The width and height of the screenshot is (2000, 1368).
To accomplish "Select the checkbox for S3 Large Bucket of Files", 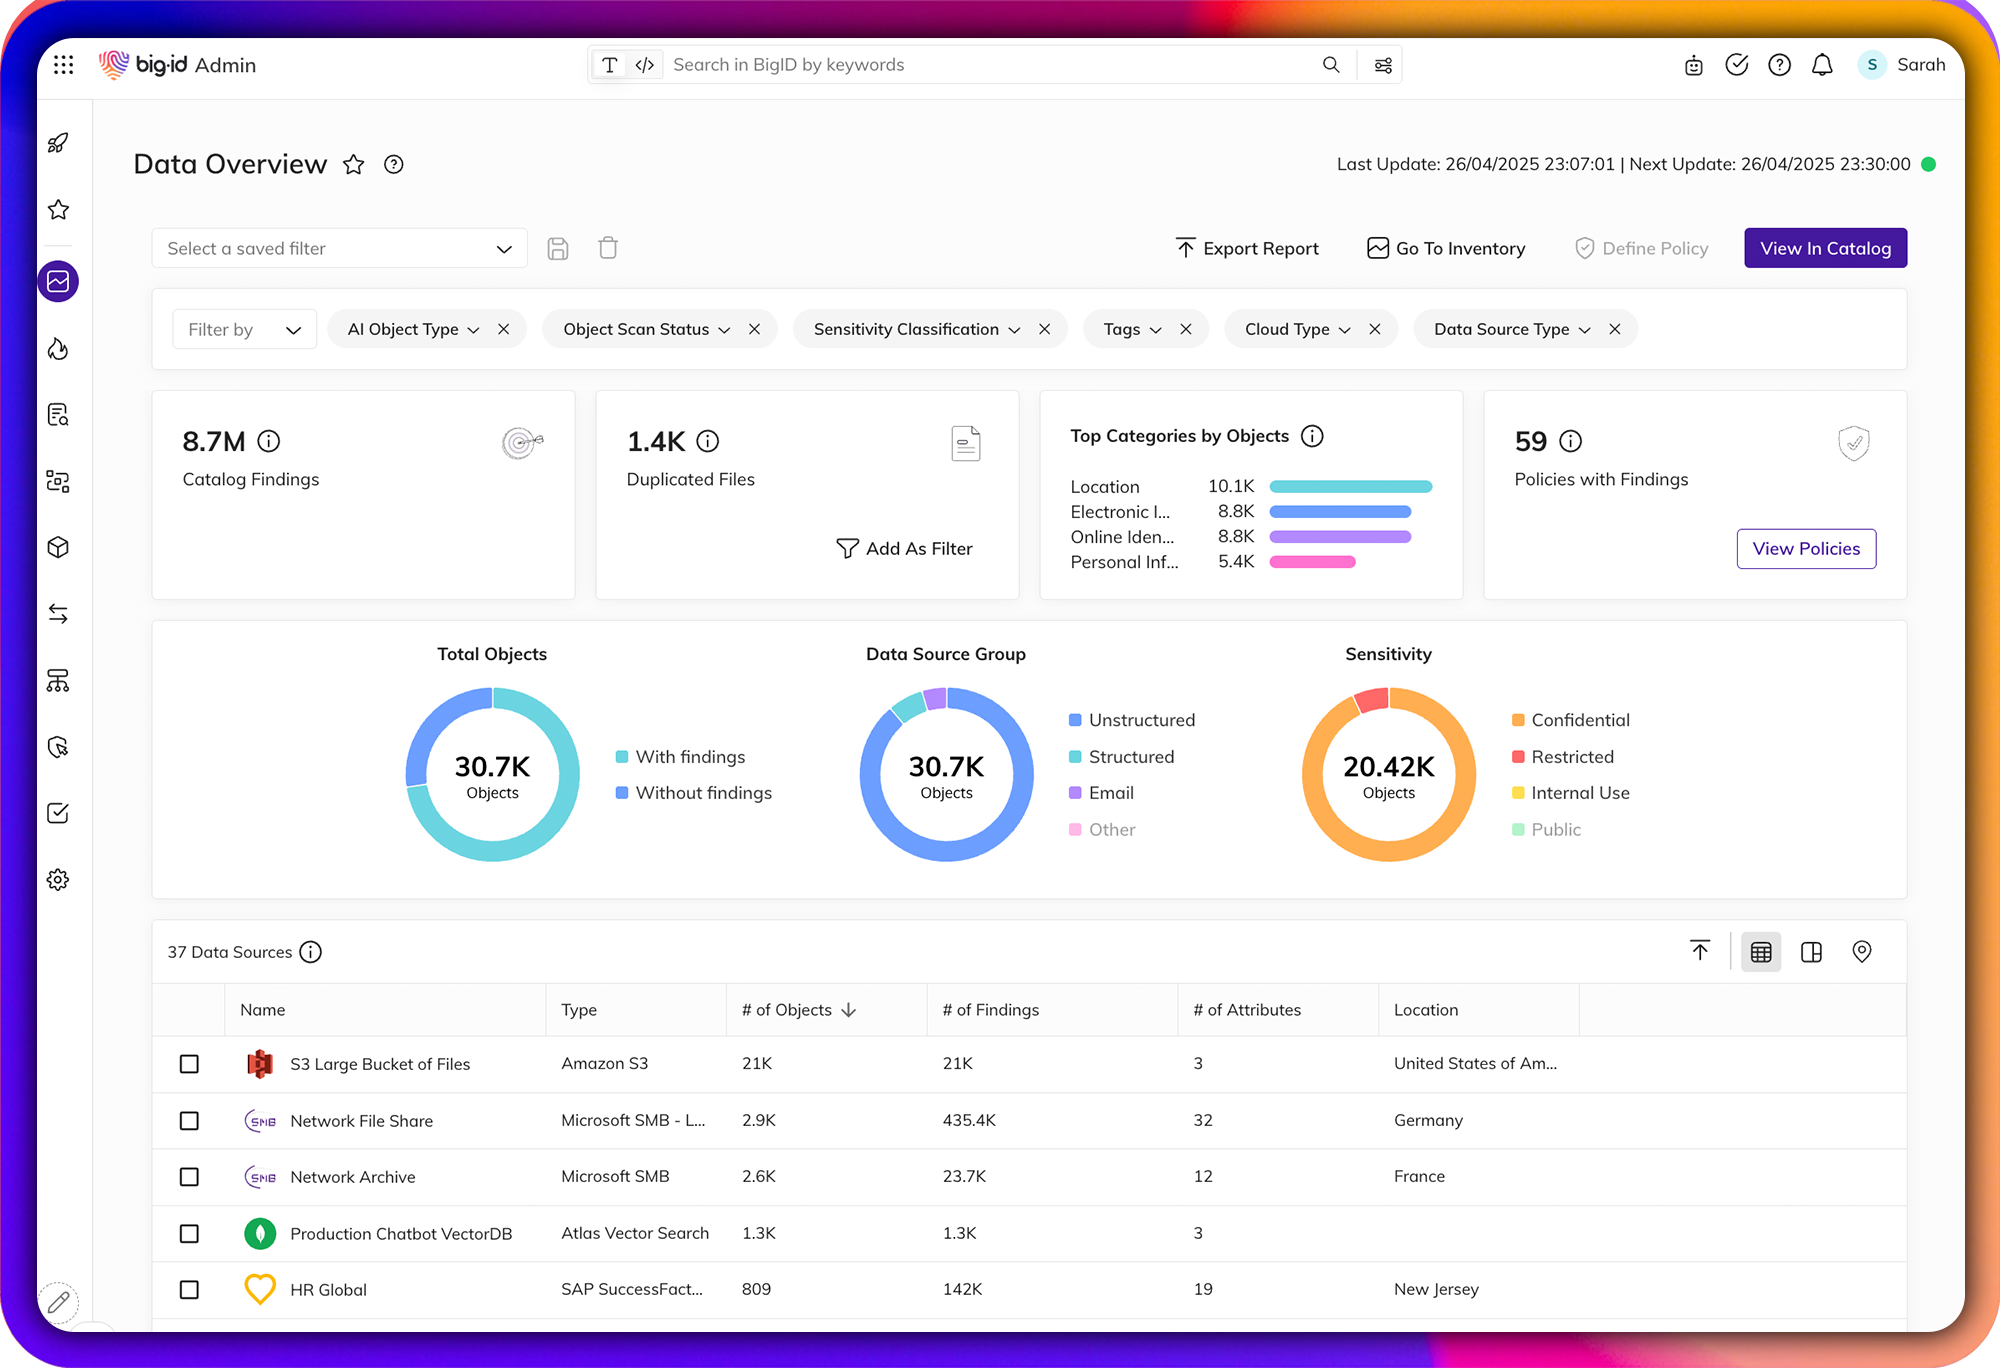I will point(189,1064).
